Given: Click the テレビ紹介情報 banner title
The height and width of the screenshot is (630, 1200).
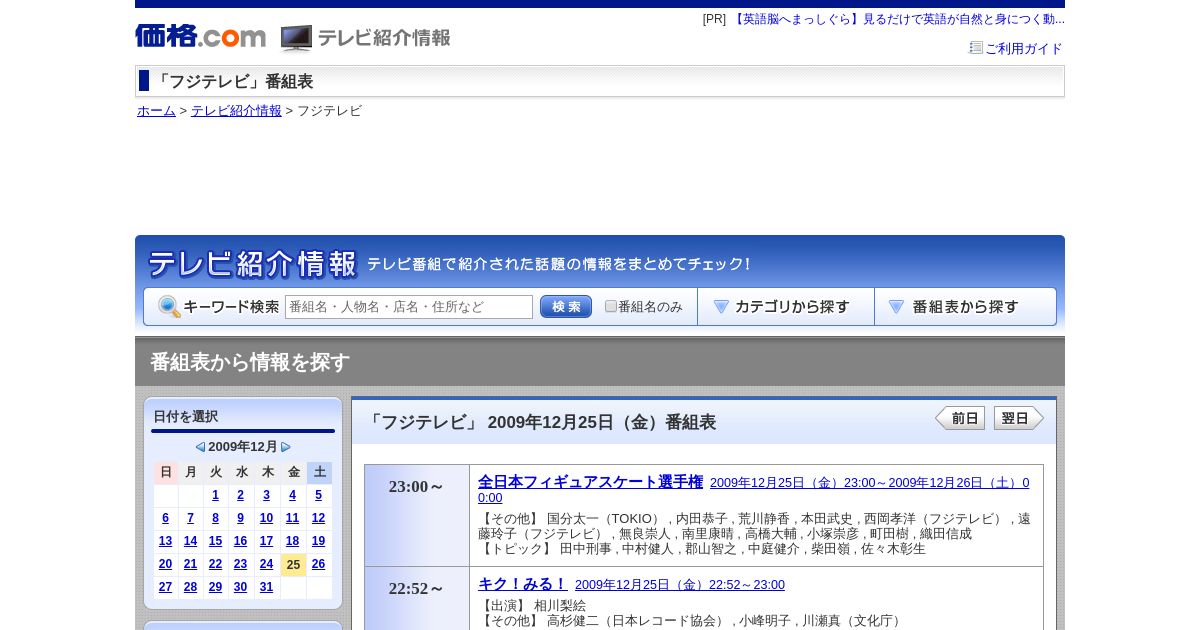Looking at the screenshot, I should coord(252,264).
